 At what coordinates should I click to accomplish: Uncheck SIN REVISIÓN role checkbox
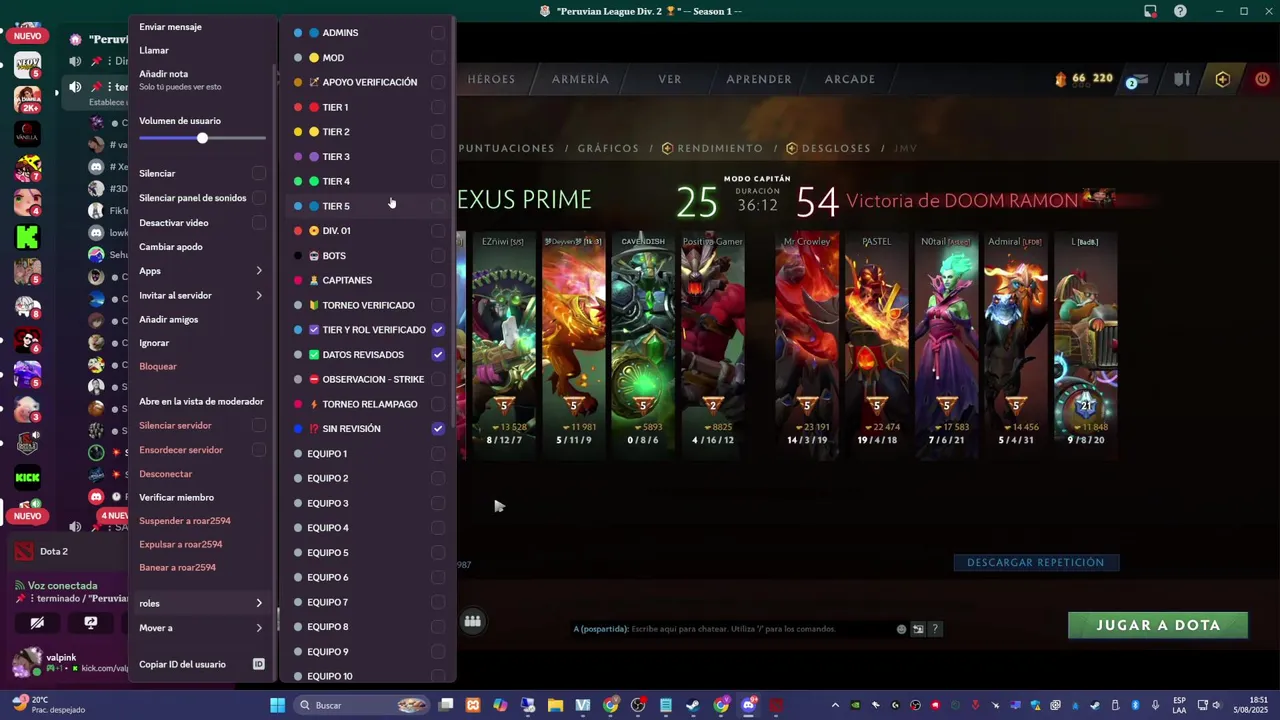click(438, 429)
